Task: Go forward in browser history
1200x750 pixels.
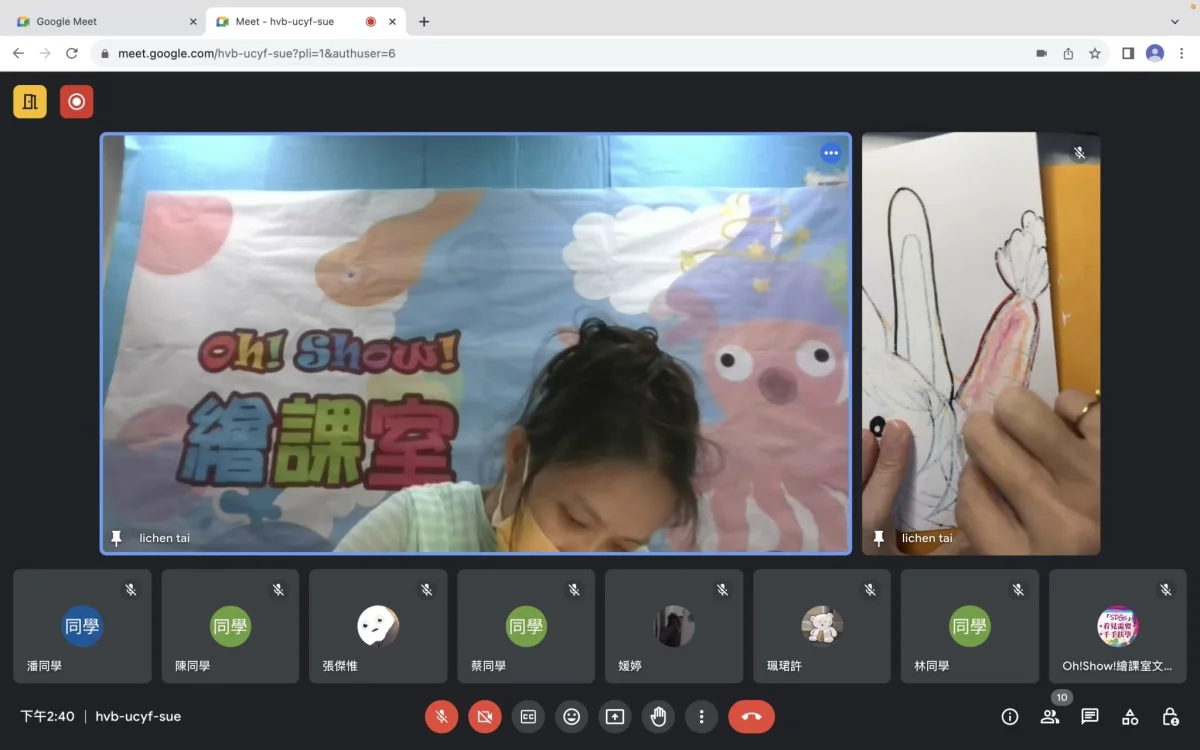Action: click(x=45, y=53)
